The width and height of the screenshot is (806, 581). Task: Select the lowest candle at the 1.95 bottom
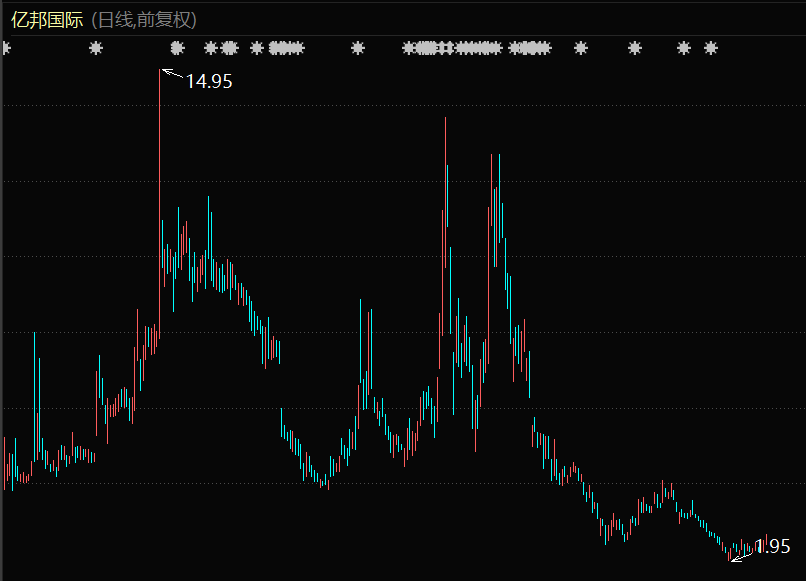tap(731, 557)
